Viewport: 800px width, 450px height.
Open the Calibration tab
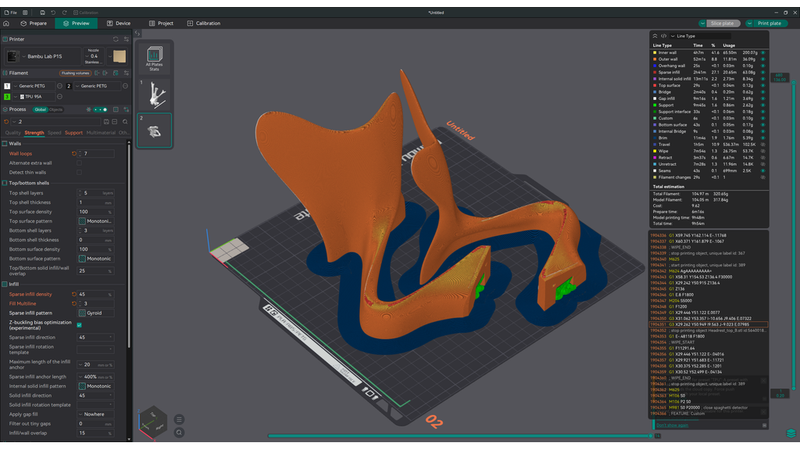(x=204, y=23)
